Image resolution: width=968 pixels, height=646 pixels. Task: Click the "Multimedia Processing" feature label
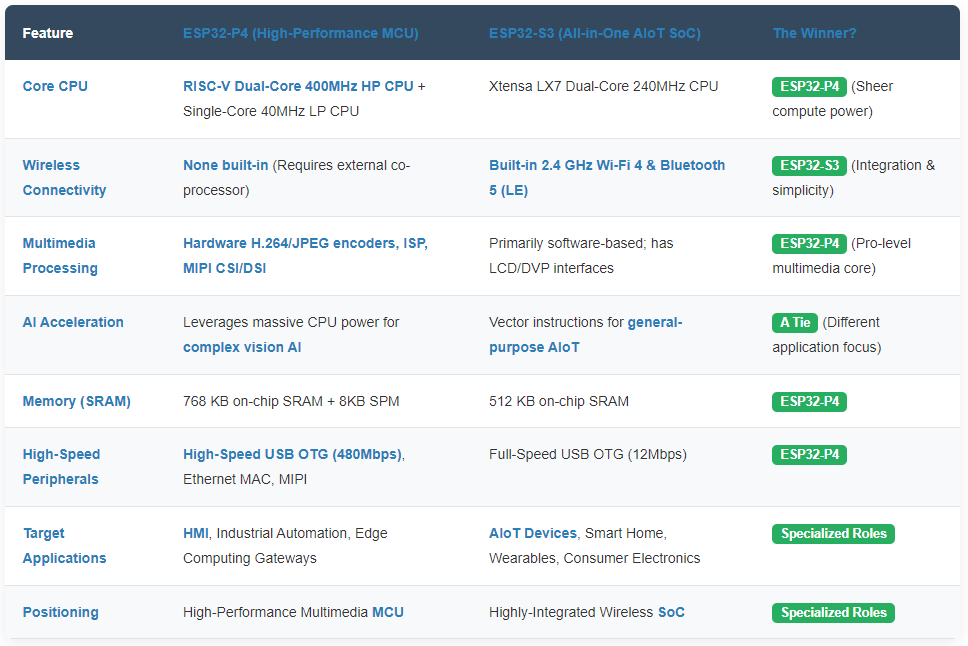[60, 255]
